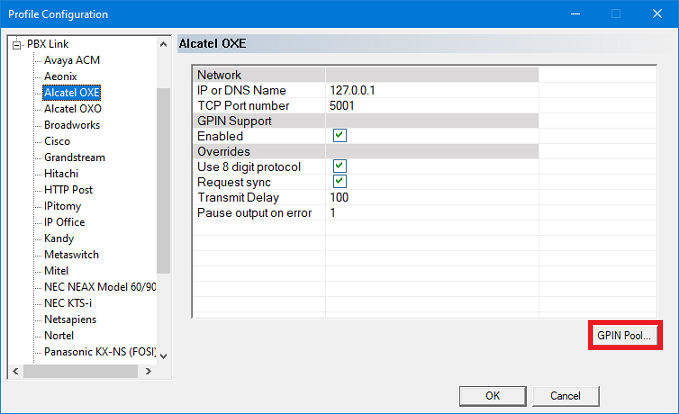Click the GPIN Pool... button
Image resolution: width=679 pixels, height=414 pixels.
[x=623, y=335]
